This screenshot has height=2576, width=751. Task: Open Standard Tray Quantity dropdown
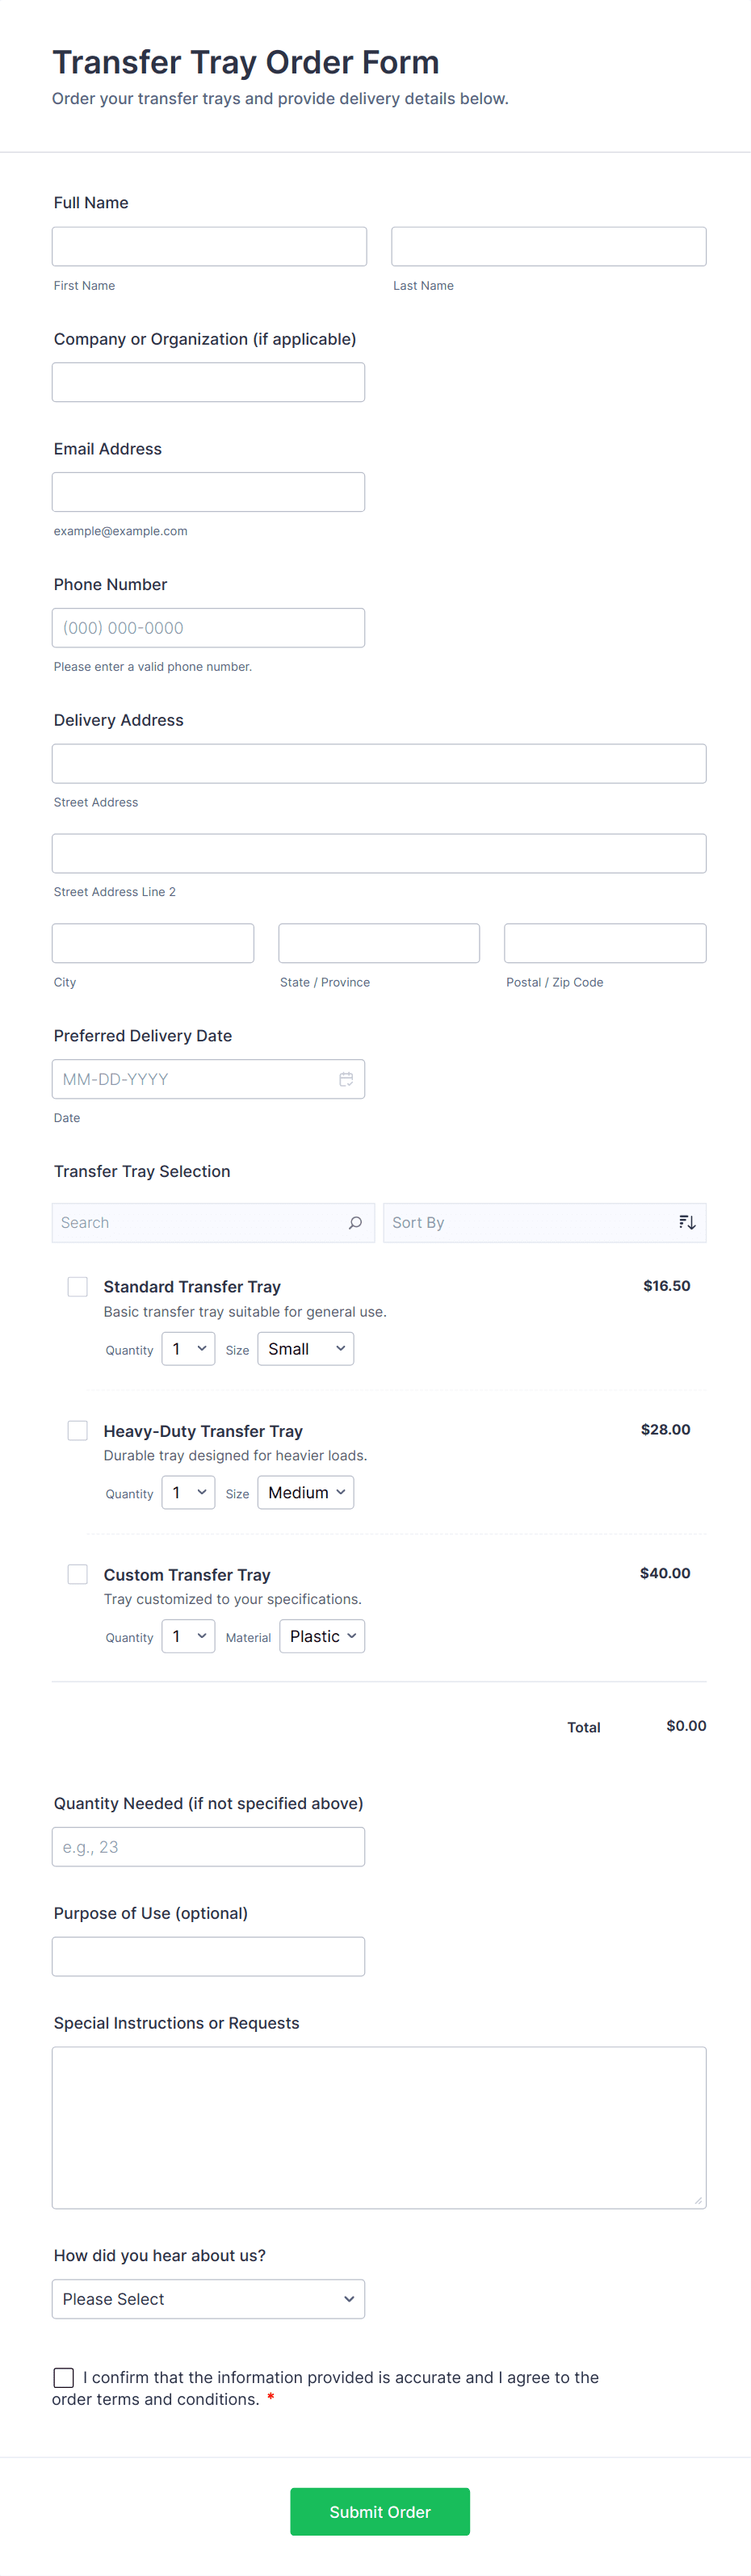[188, 1349]
